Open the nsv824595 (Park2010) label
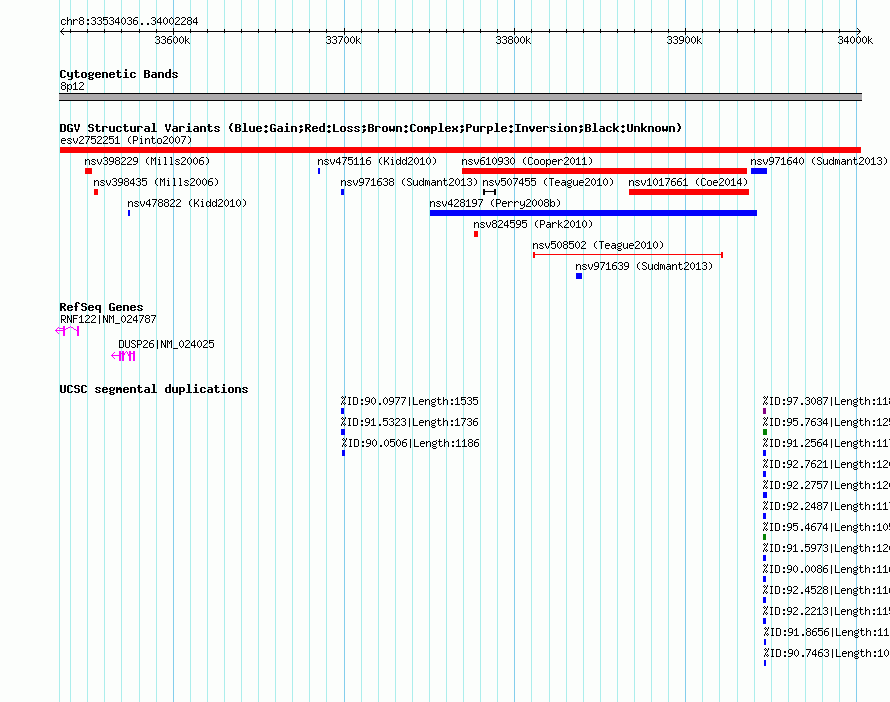The height and width of the screenshot is (702, 890). pyautogui.click(x=533, y=224)
